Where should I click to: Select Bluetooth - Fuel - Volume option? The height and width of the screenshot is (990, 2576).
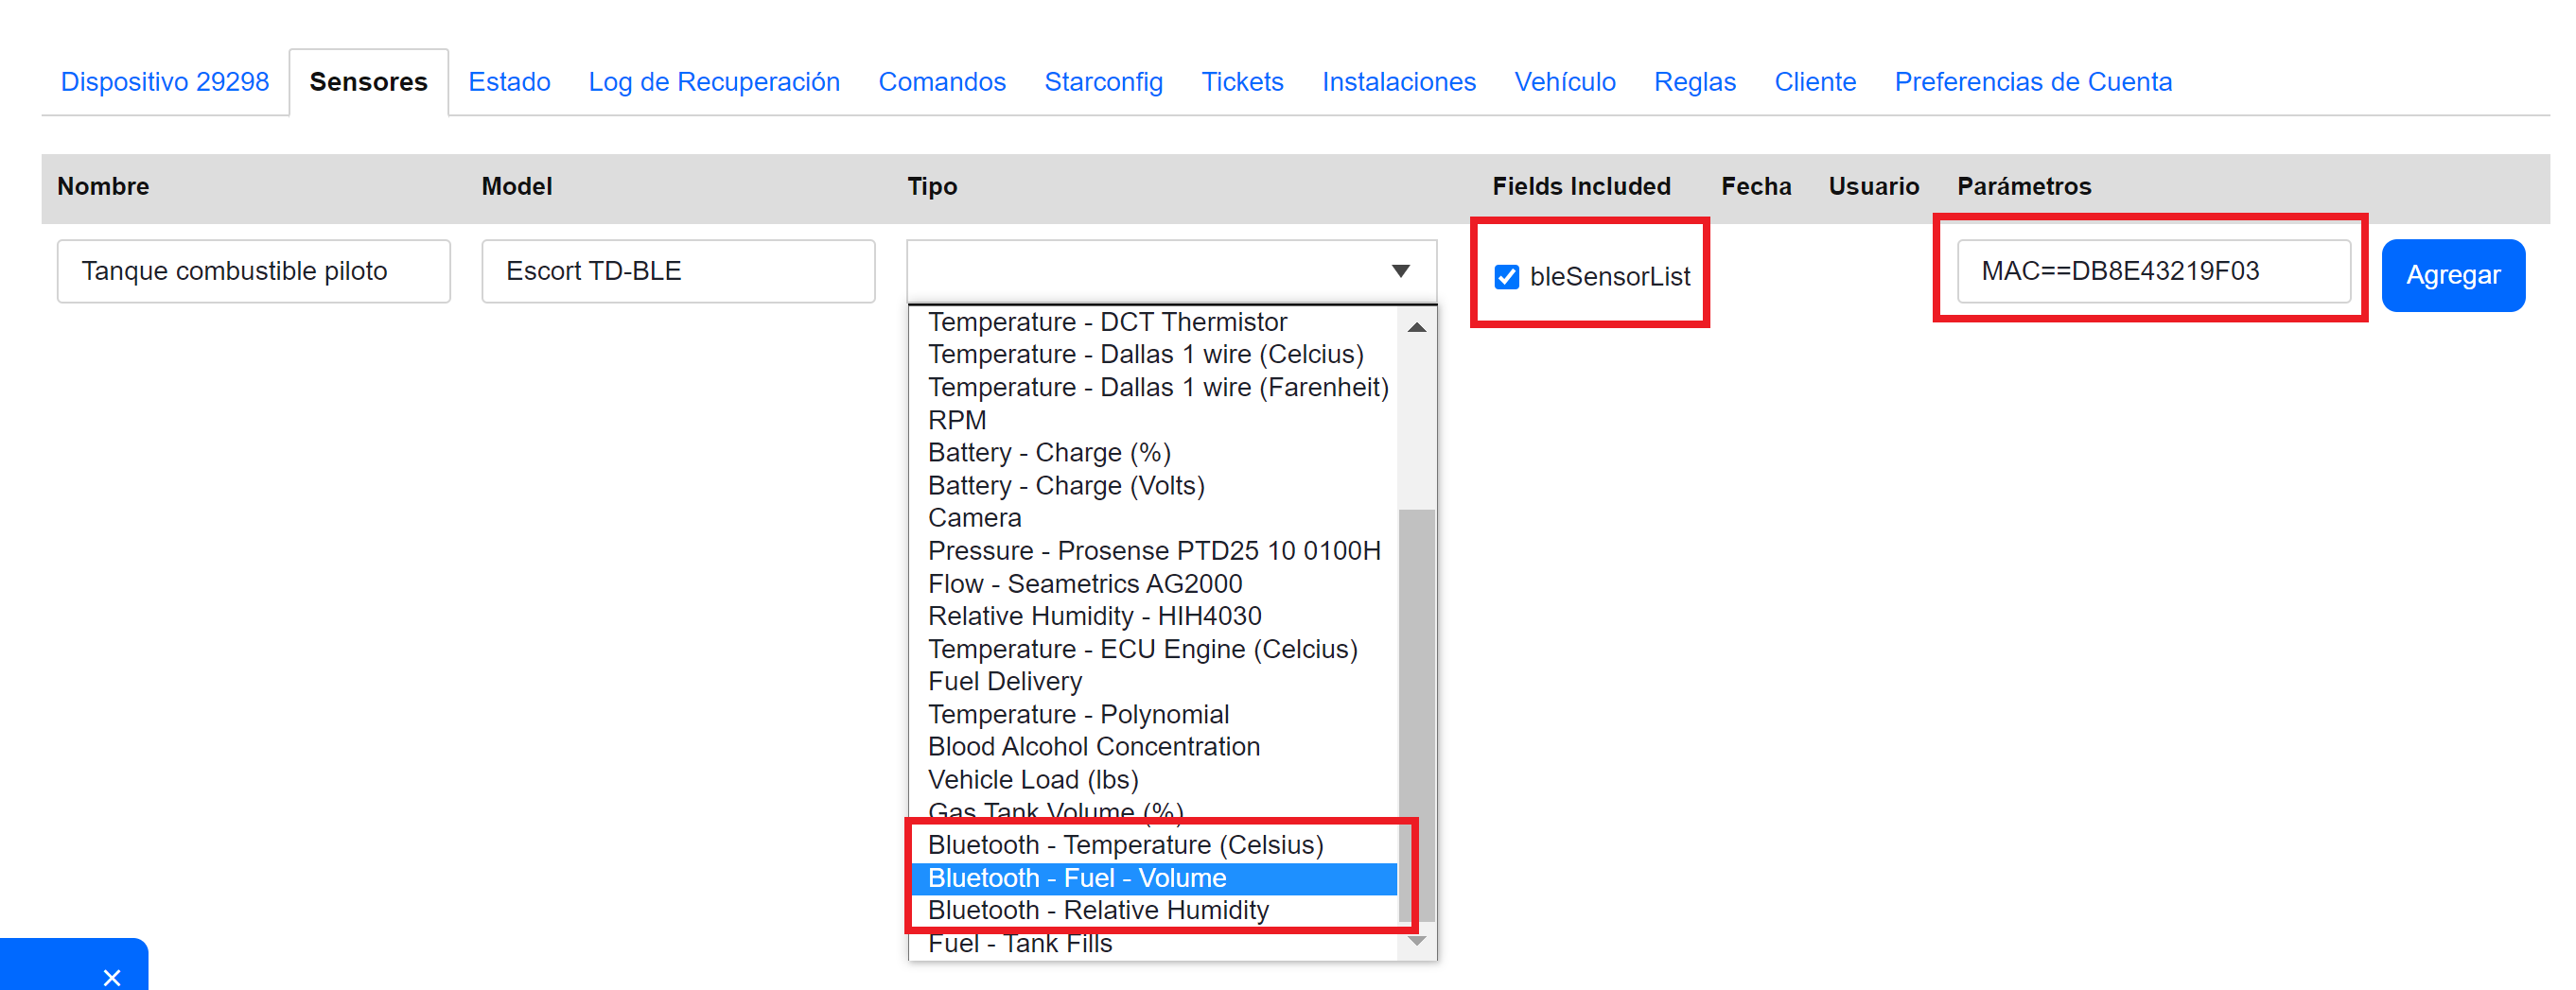[1076, 878]
